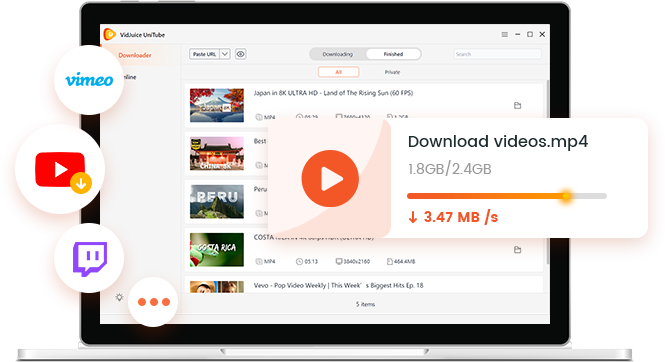Viewport: 665px width, 362px height.
Task: Click the Search input field
Action: 497,54
